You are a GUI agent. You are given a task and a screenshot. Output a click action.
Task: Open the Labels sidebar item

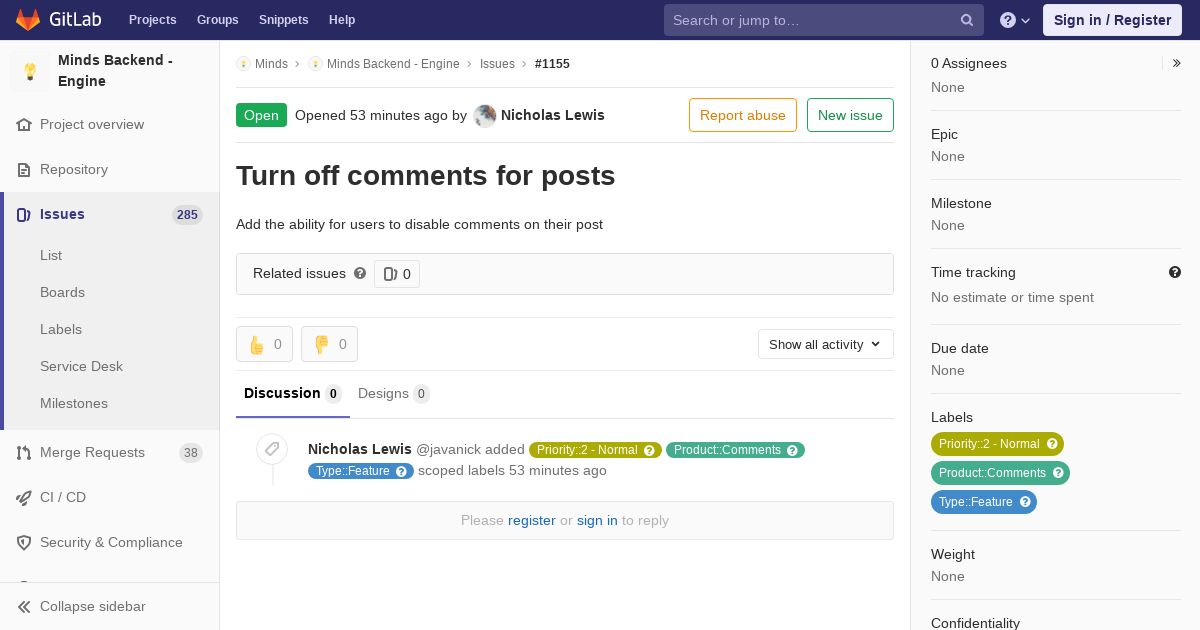(x=61, y=329)
